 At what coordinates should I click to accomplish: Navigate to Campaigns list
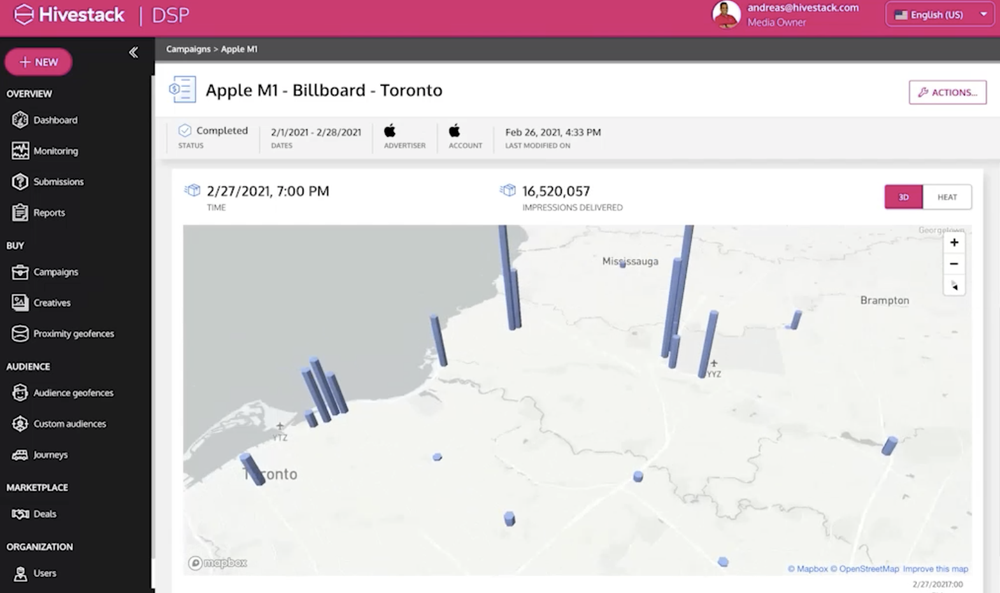click(56, 272)
